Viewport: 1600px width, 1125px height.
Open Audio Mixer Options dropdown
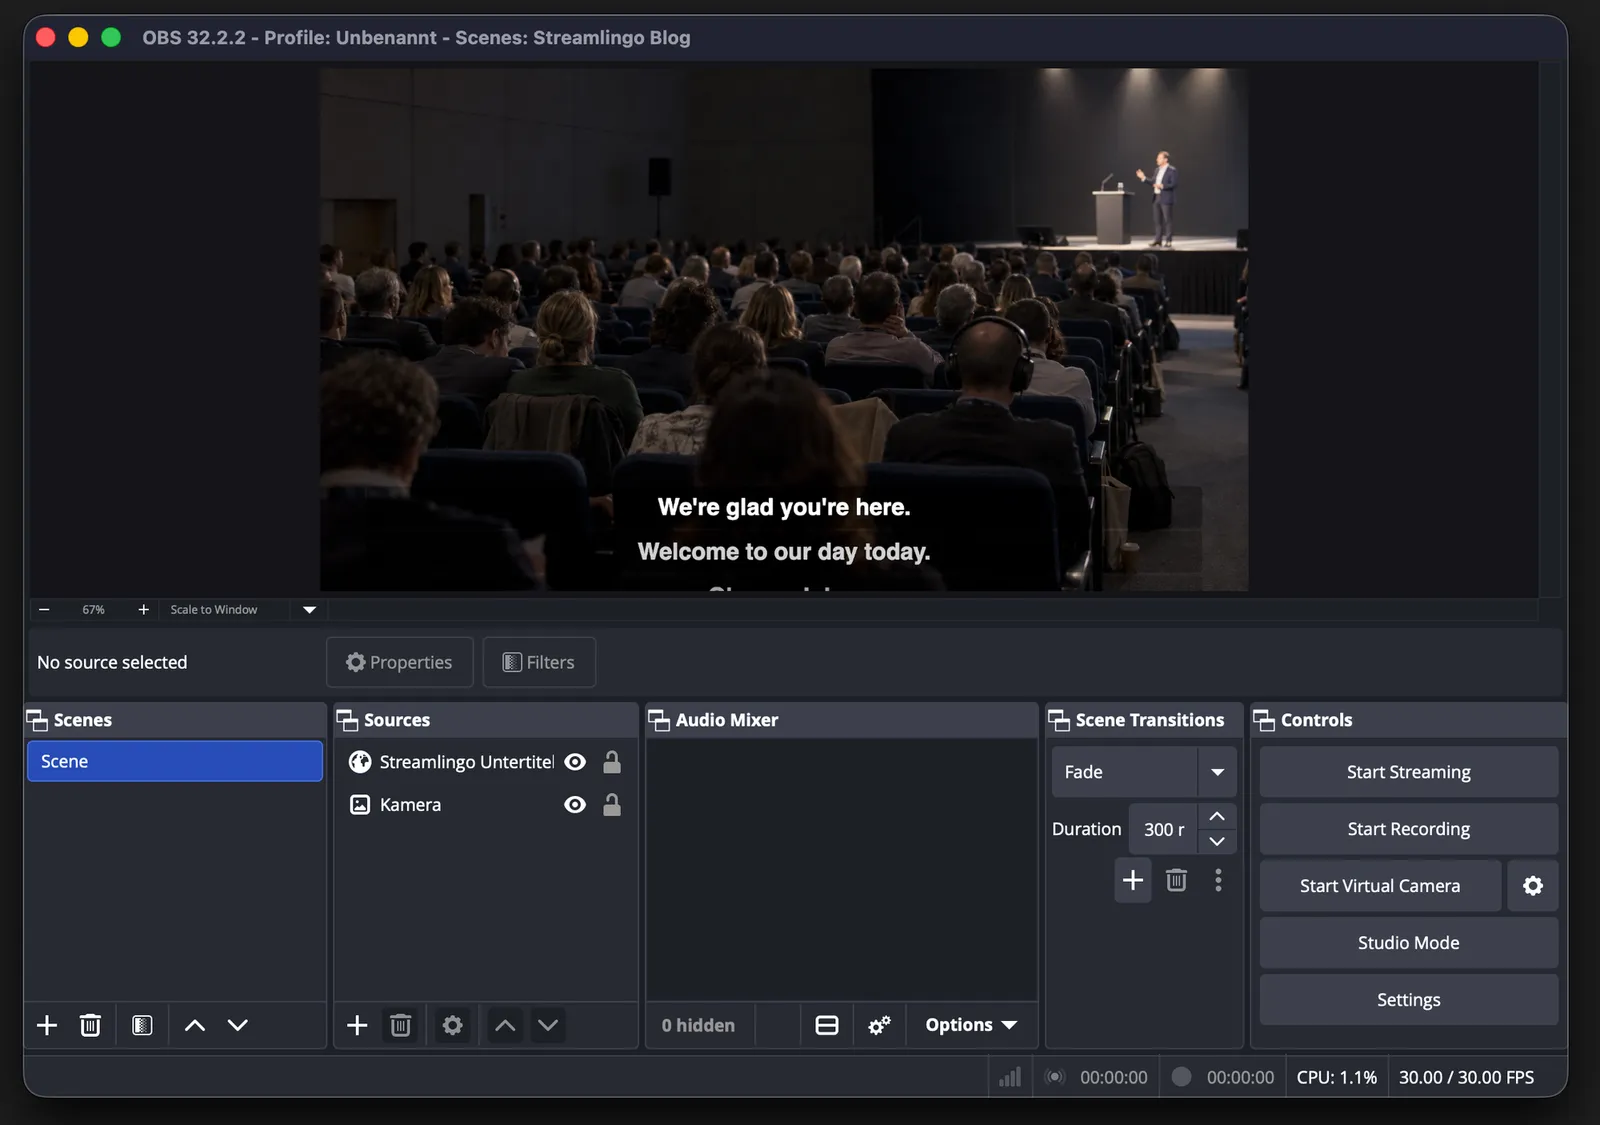tap(971, 1025)
